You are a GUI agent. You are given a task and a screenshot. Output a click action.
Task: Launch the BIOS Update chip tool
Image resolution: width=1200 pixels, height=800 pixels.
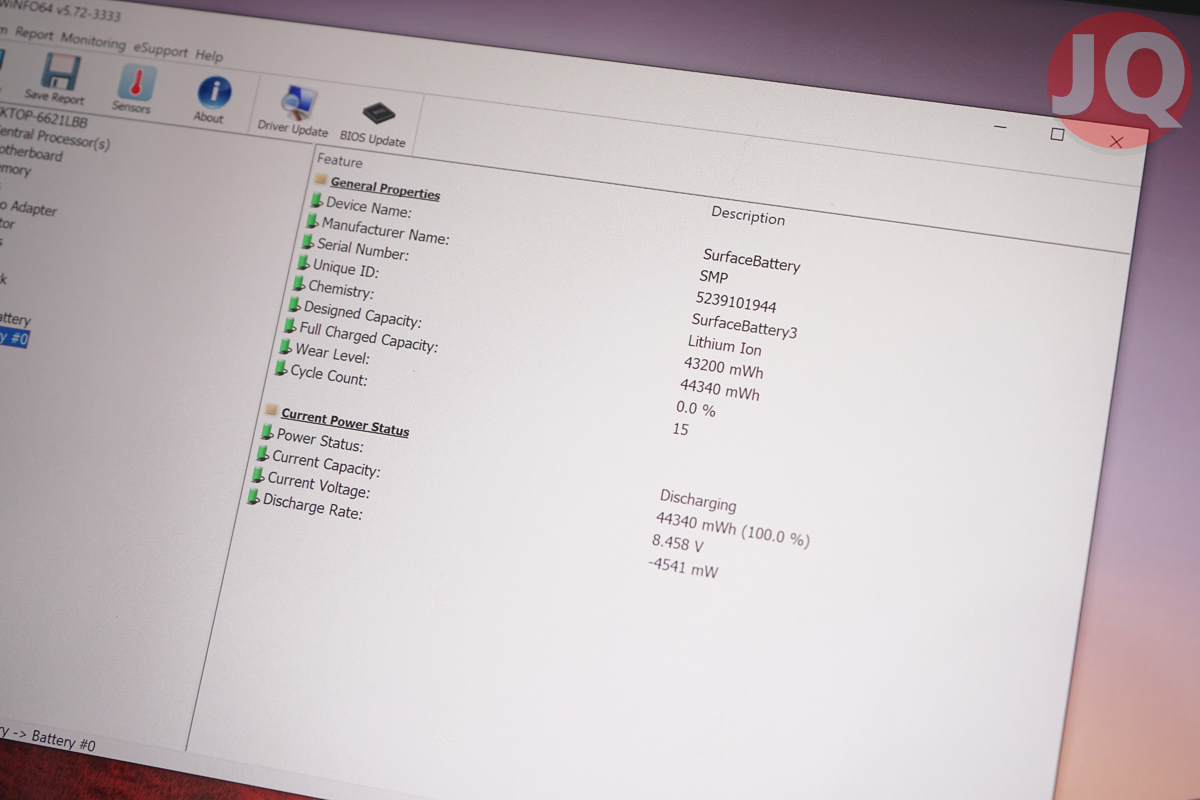tap(378, 113)
